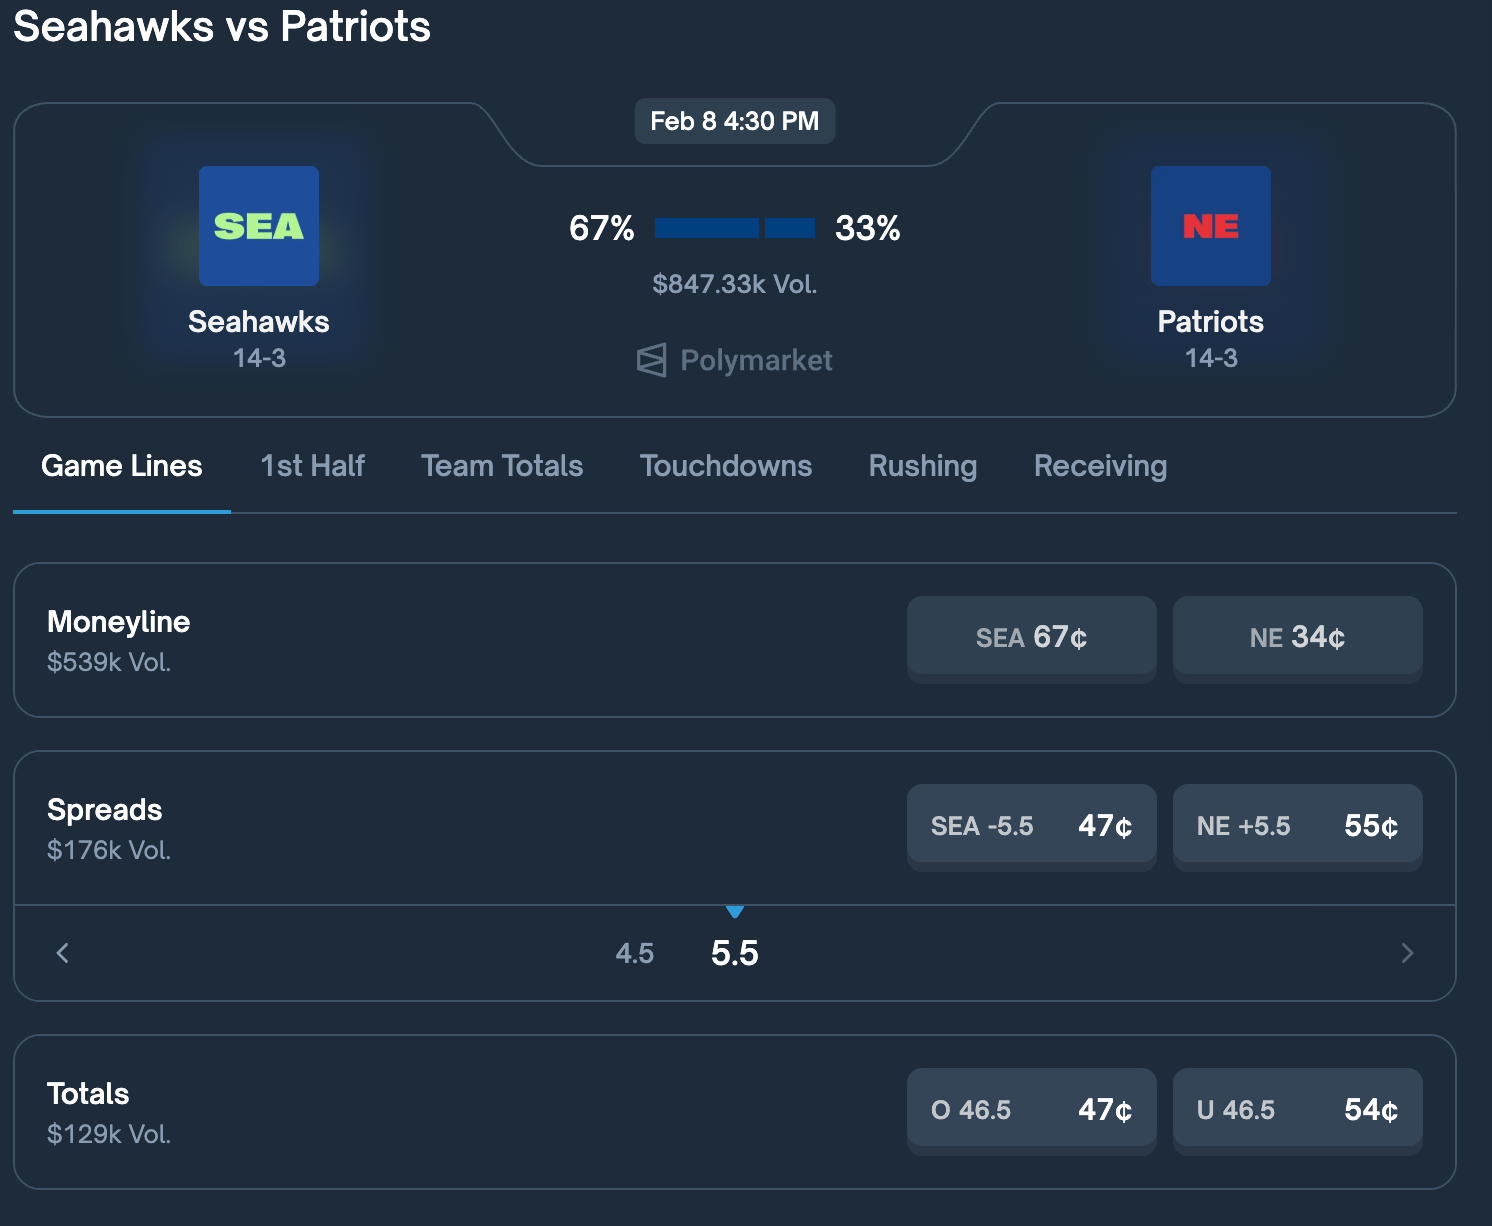The width and height of the screenshot is (1492, 1226).
Task: Pick NE +5.5 spread at 55¢
Action: click(x=1297, y=826)
